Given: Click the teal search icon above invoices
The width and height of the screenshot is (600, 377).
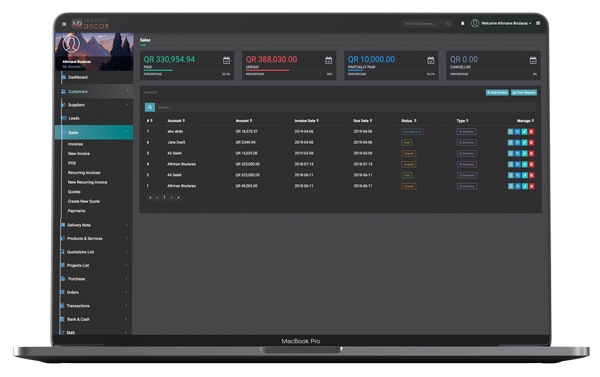Looking at the screenshot, I should tap(150, 107).
